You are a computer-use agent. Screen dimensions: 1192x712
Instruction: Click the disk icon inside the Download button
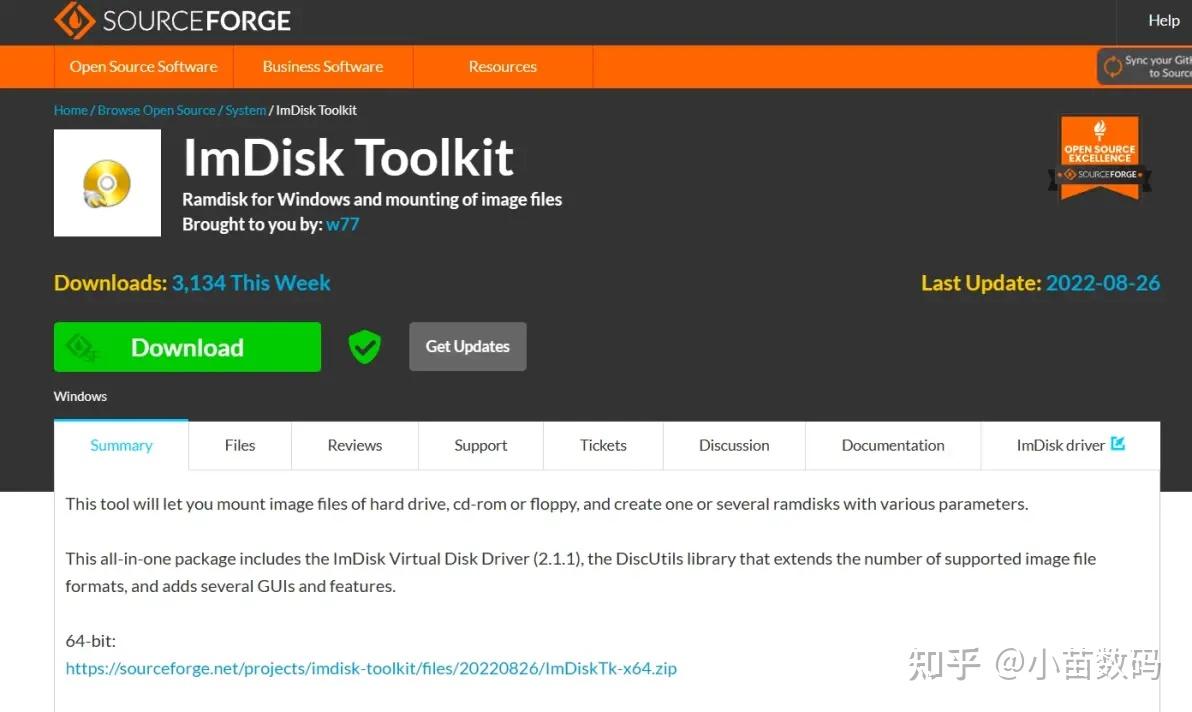(x=83, y=346)
